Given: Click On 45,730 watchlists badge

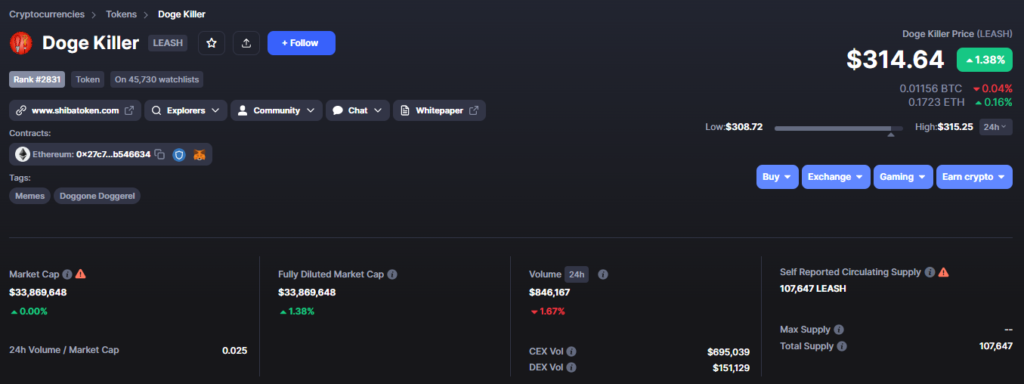Looking at the screenshot, I should click(157, 80).
